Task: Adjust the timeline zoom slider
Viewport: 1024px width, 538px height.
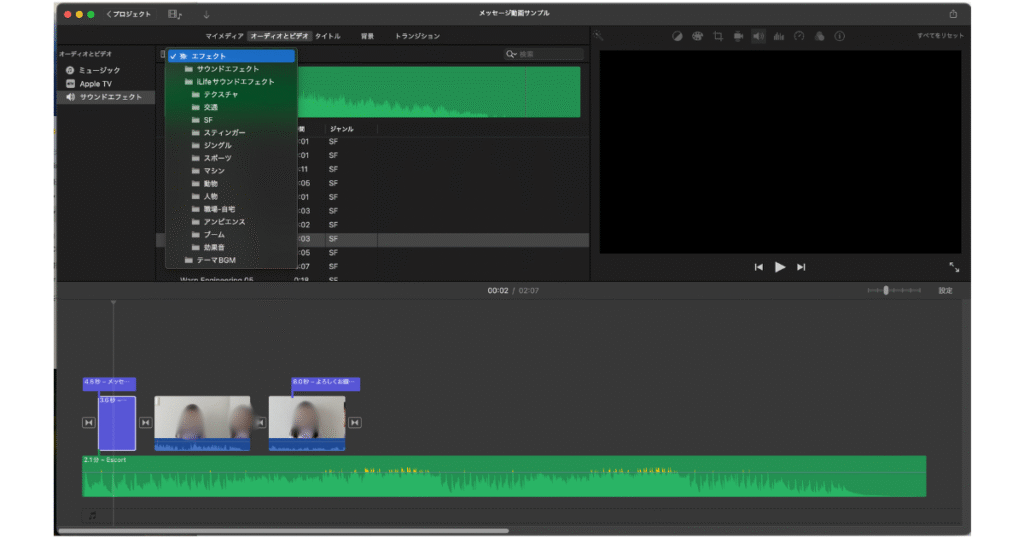Action: (887, 290)
